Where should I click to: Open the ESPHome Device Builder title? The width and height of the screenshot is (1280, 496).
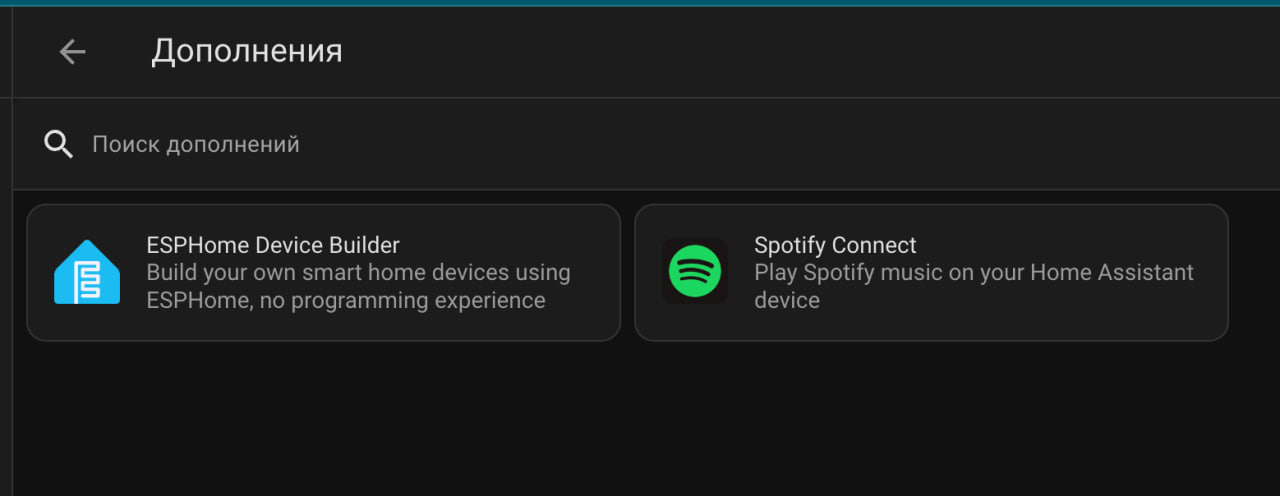273,245
